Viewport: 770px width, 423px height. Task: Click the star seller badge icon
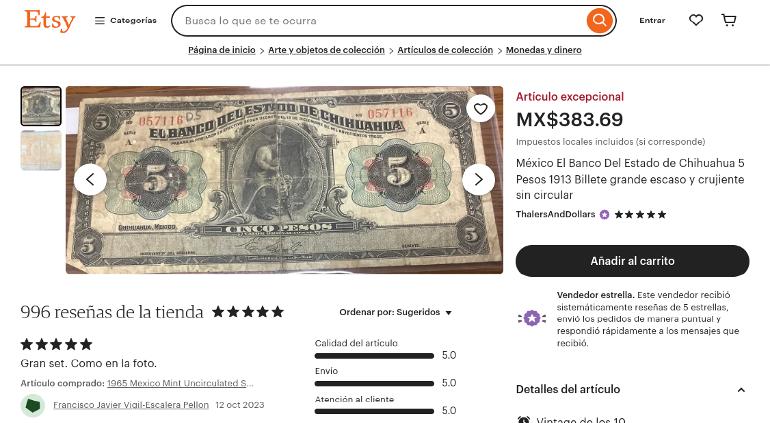[x=532, y=318]
